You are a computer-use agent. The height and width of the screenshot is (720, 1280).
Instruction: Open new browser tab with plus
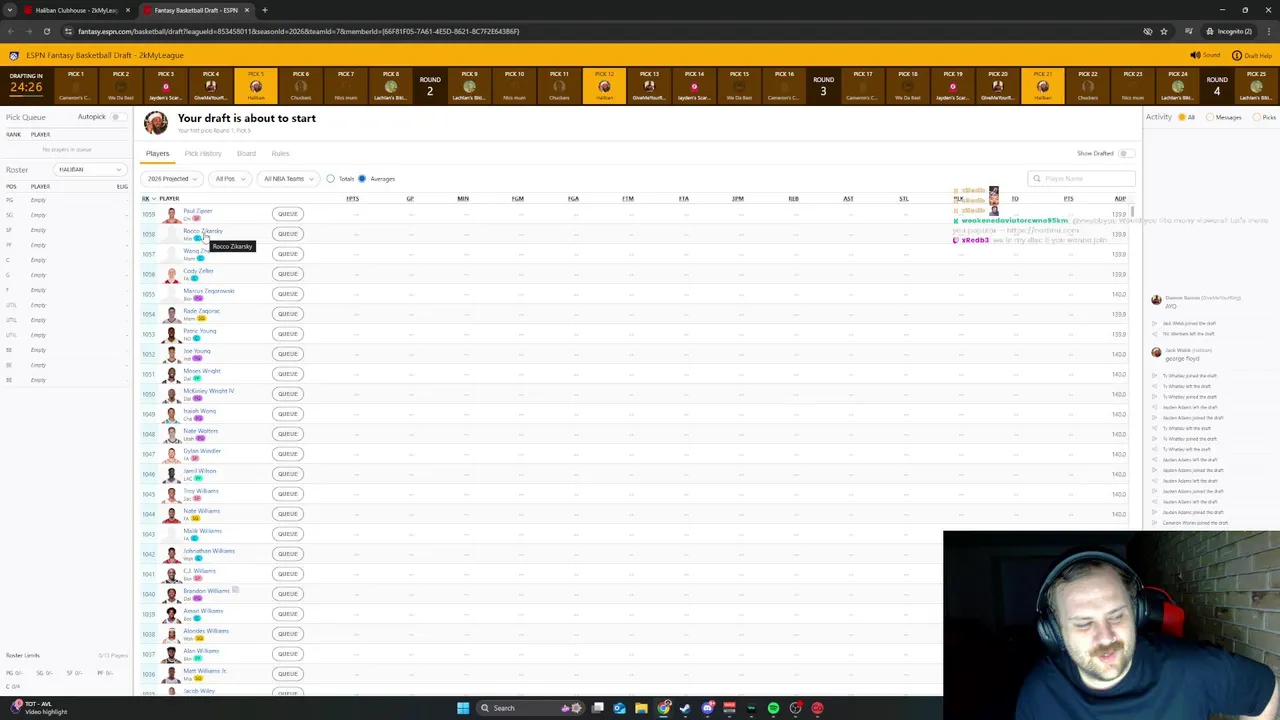click(264, 10)
